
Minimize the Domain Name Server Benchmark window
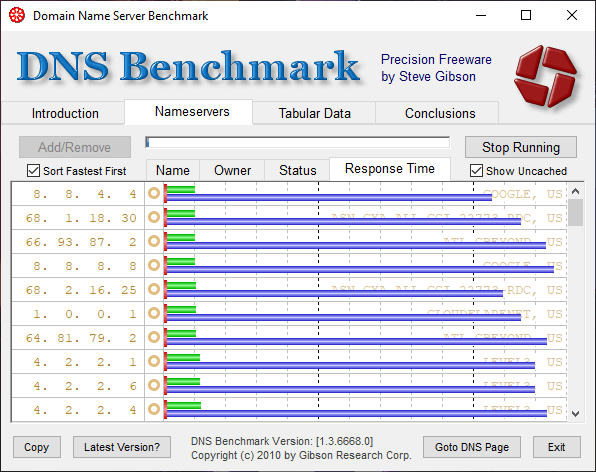coord(481,16)
